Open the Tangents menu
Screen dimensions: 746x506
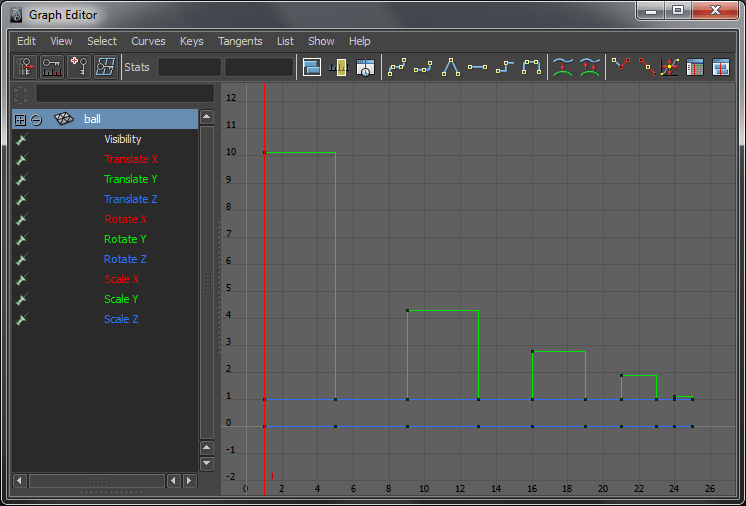(x=240, y=41)
